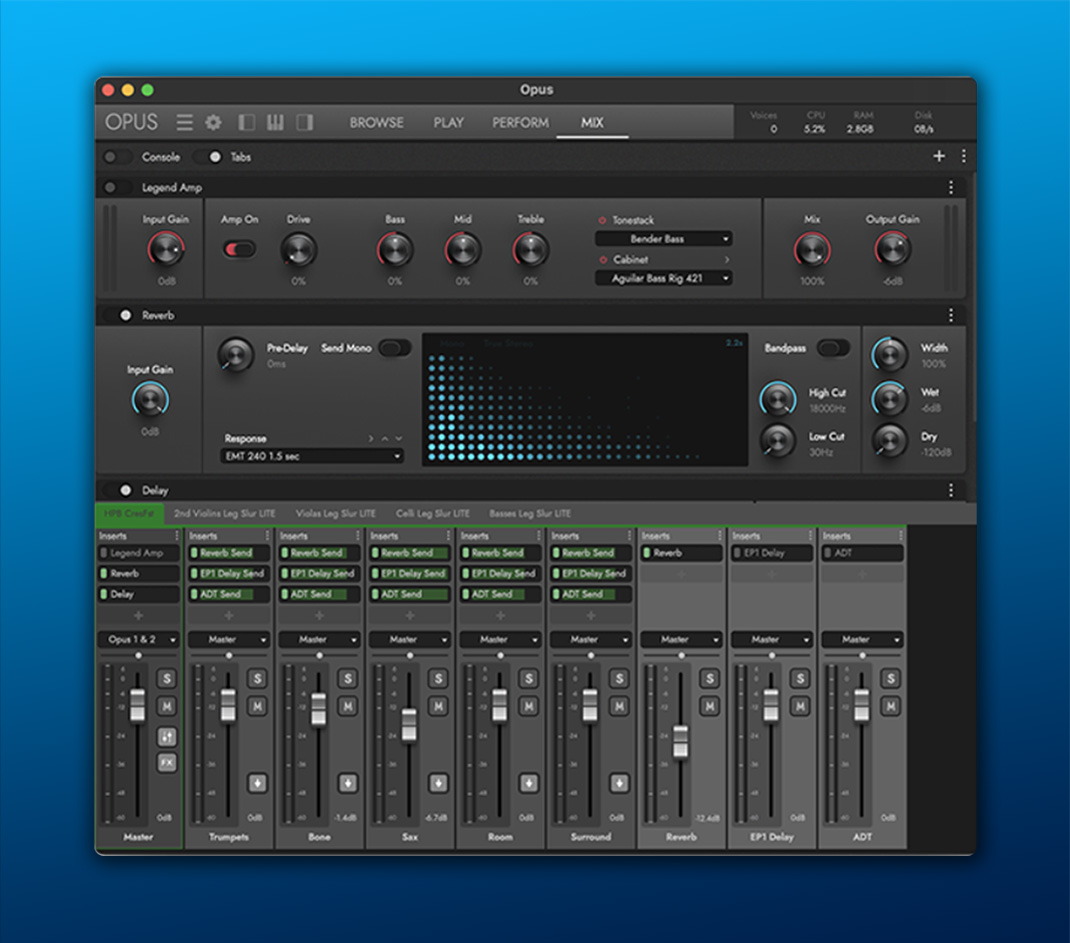Expand the Cabinet chevron arrow
The image size is (1070, 943).
tap(727, 259)
